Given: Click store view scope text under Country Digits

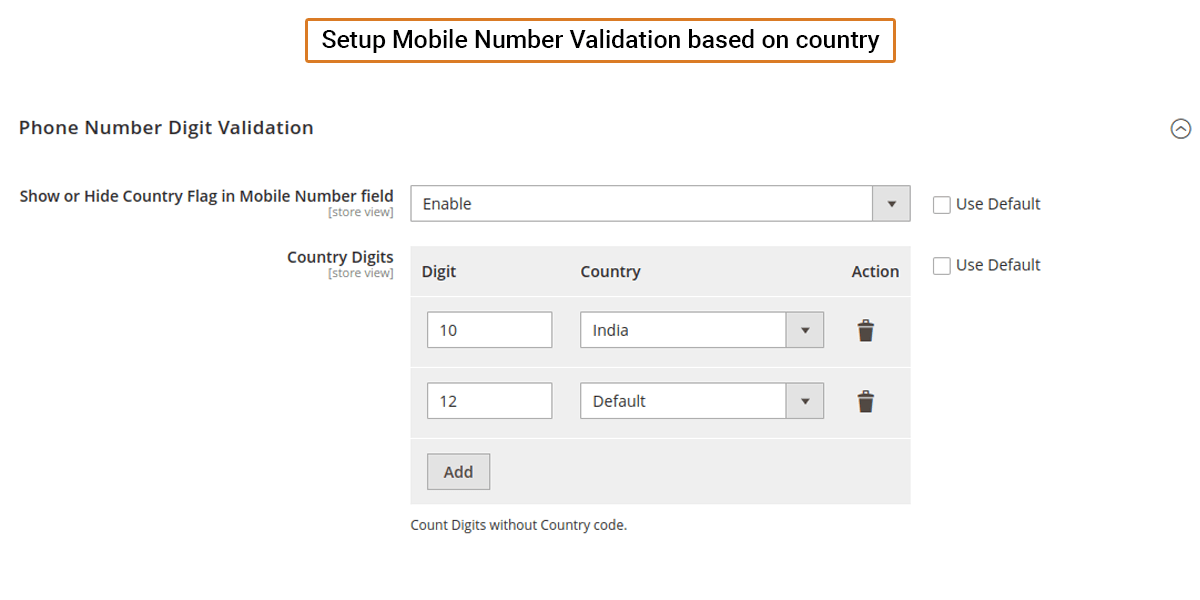Looking at the screenshot, I should click(360, 274).
